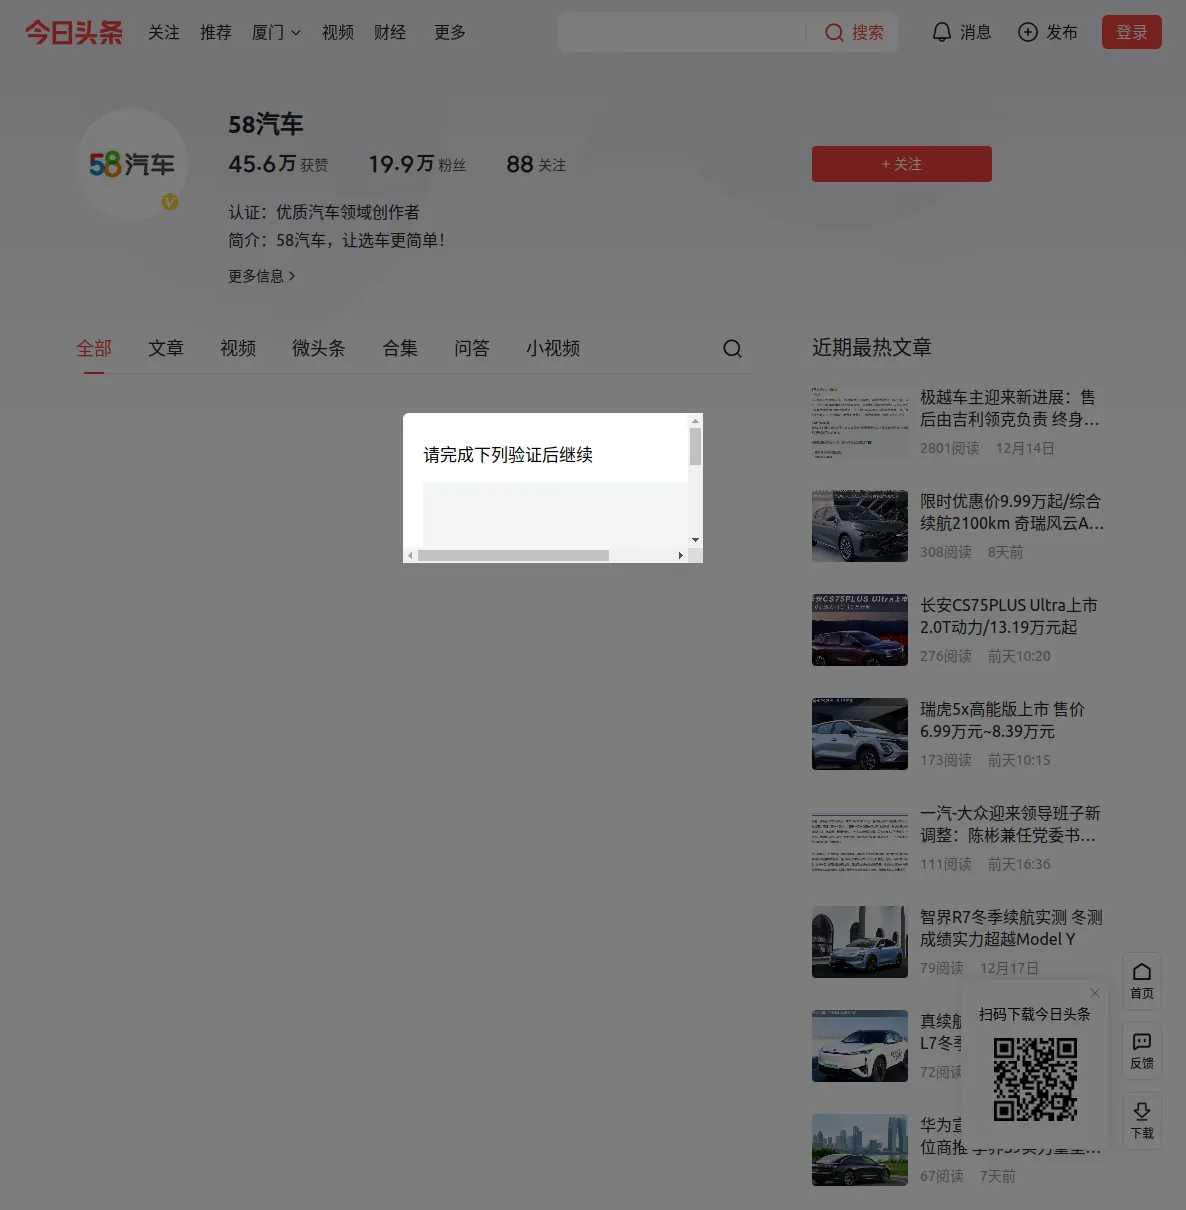Click thumbnail of 极越车主 article
The image size is (1186, 1210).
click(860, 422)
